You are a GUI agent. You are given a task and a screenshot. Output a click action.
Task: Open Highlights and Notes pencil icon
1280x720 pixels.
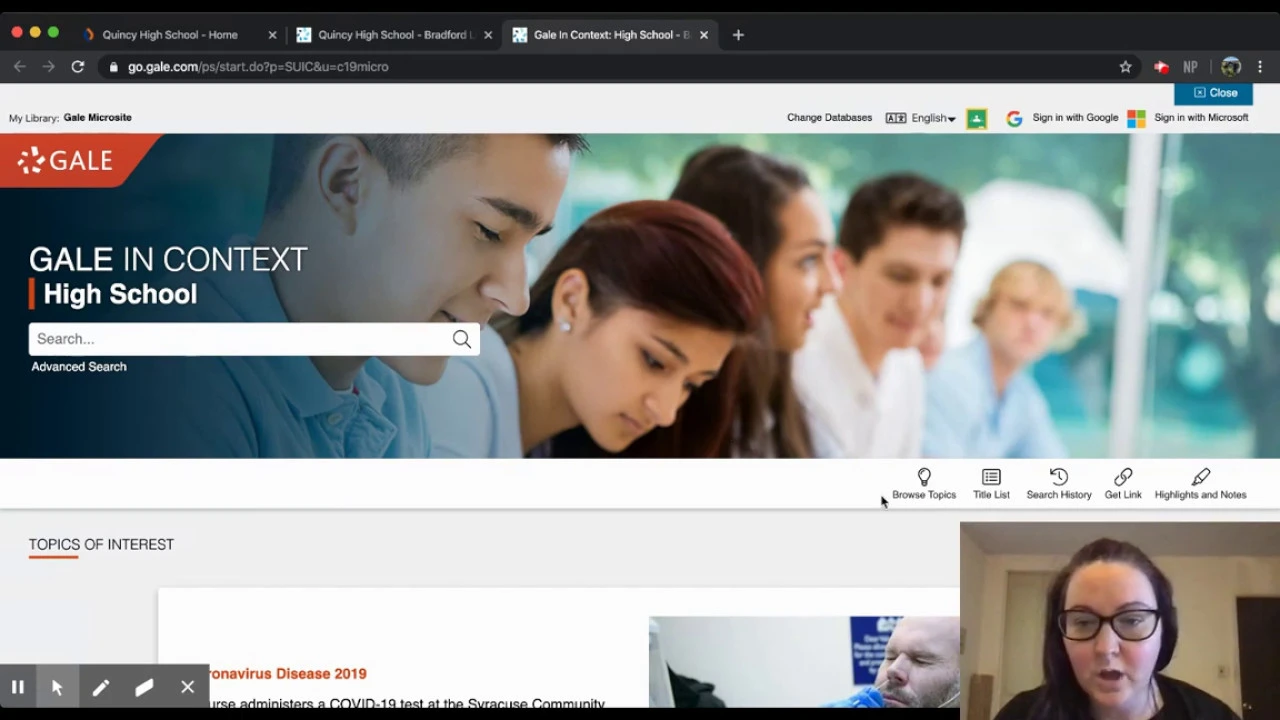pos(1201,477)
